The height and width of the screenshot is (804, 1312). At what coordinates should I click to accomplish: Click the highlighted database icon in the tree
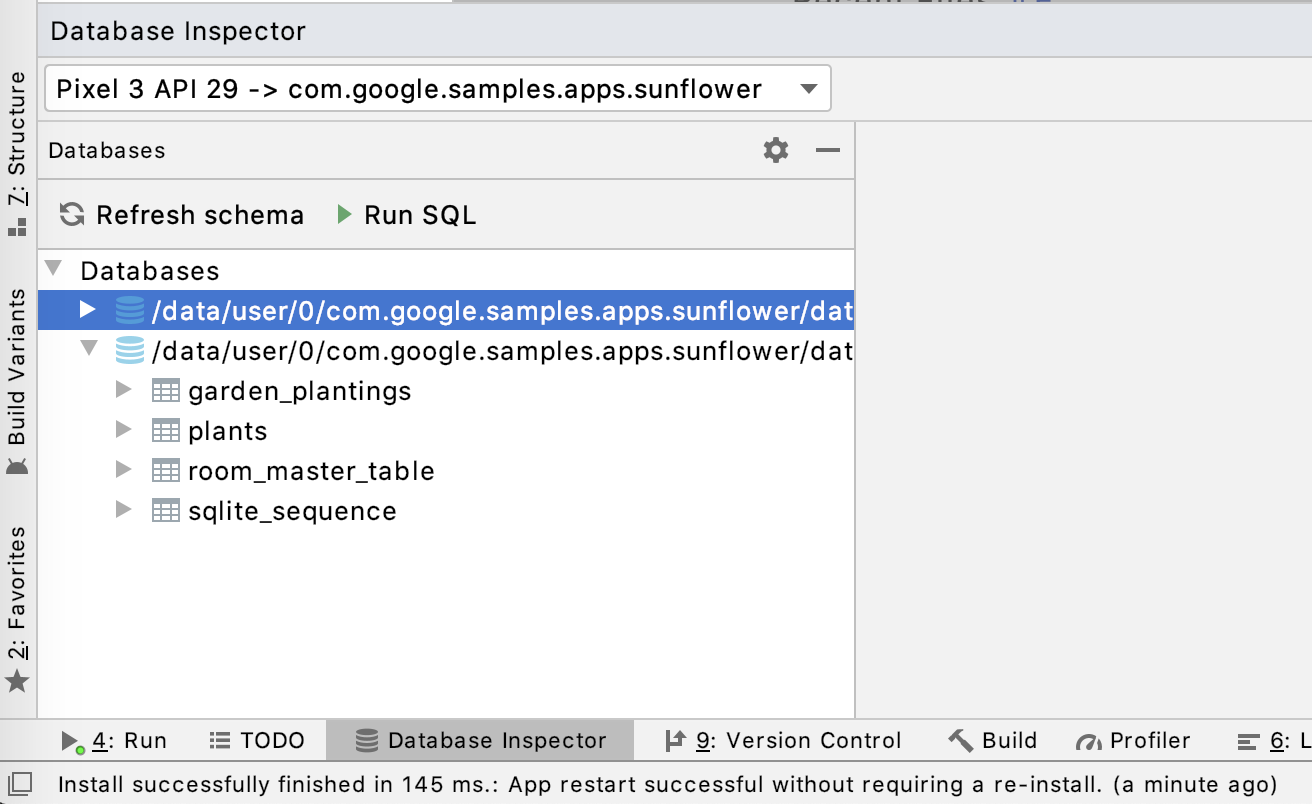tap(129, 311)
